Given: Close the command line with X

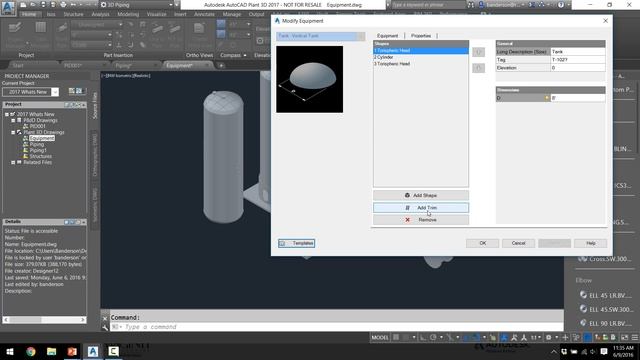Looking at the screenshot, I should 105,318.
